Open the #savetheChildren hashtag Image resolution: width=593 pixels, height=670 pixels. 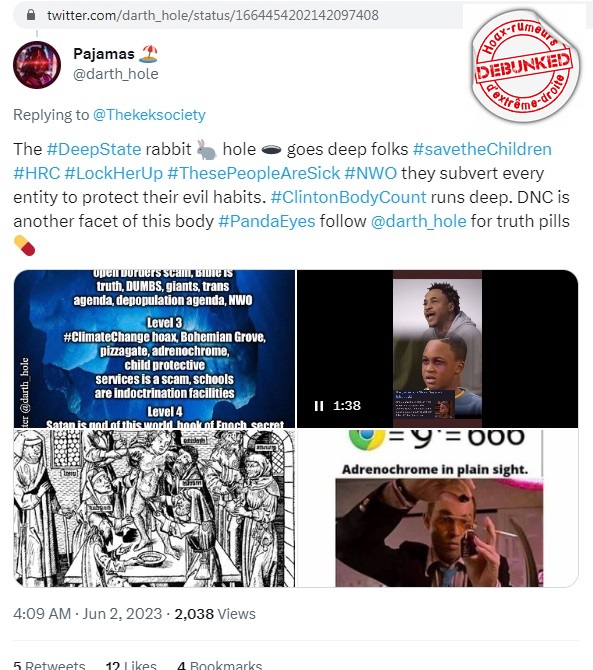(x=482, y=149)
